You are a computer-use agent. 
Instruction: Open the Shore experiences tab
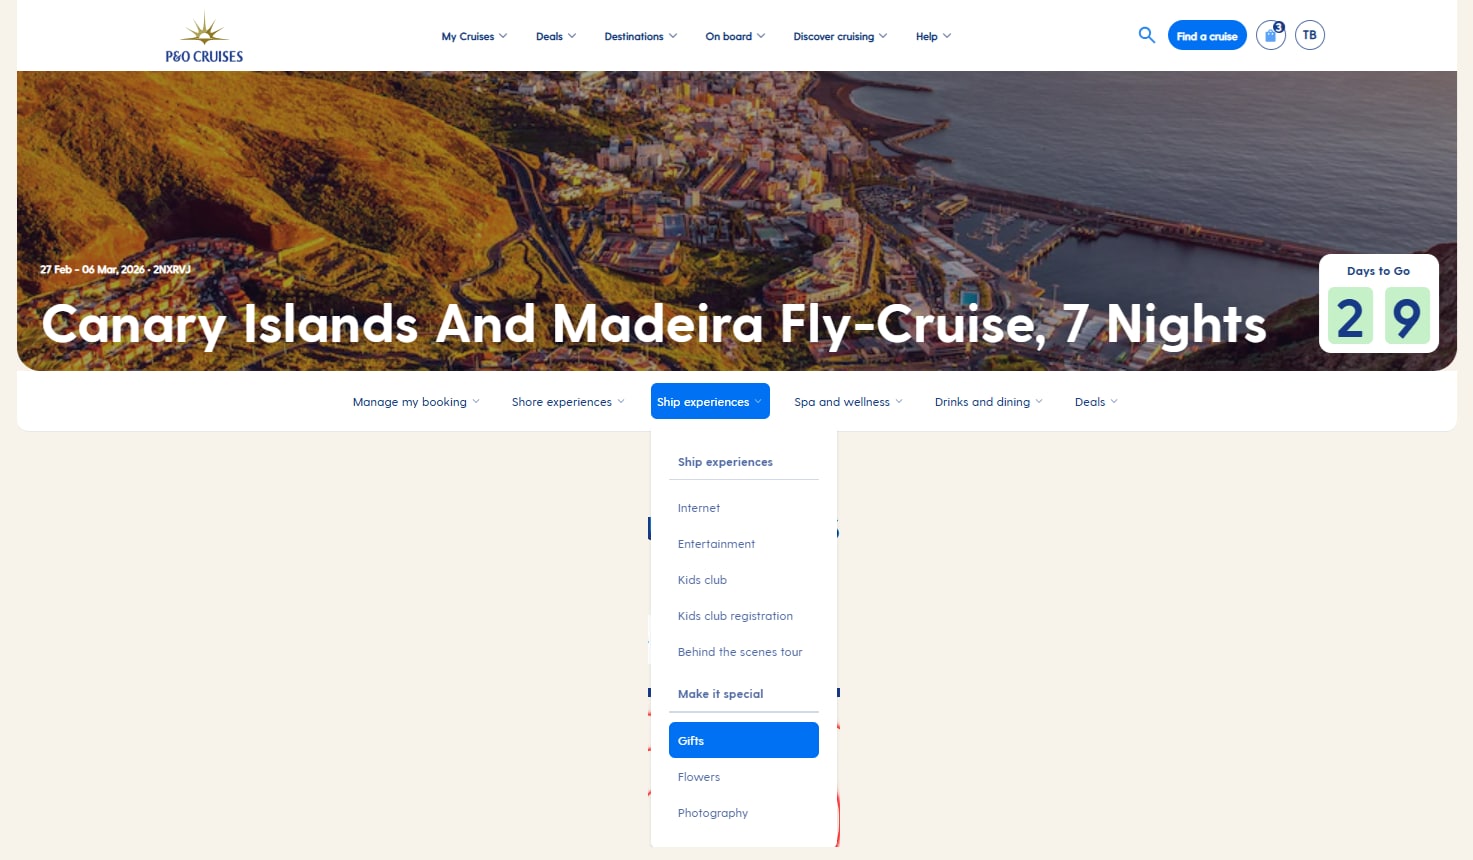click(x=568, y=402)
